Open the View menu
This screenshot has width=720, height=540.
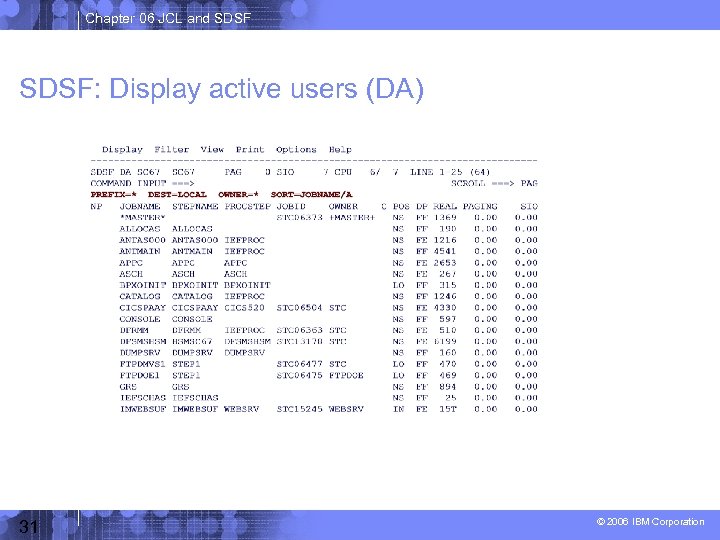click(x=212, y=149)
